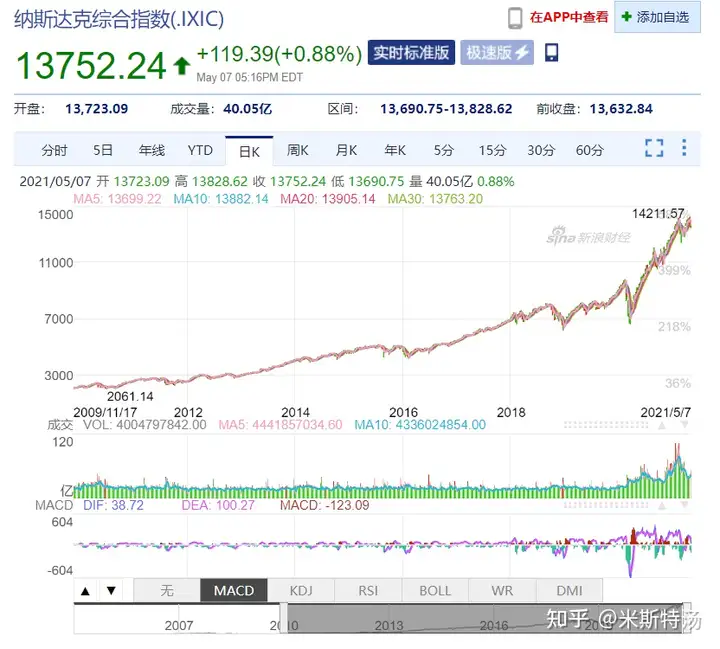The width and height of the screenshot is (720, 649).
Task: Click the 14211.57 high price label
Action: [658, 214]
